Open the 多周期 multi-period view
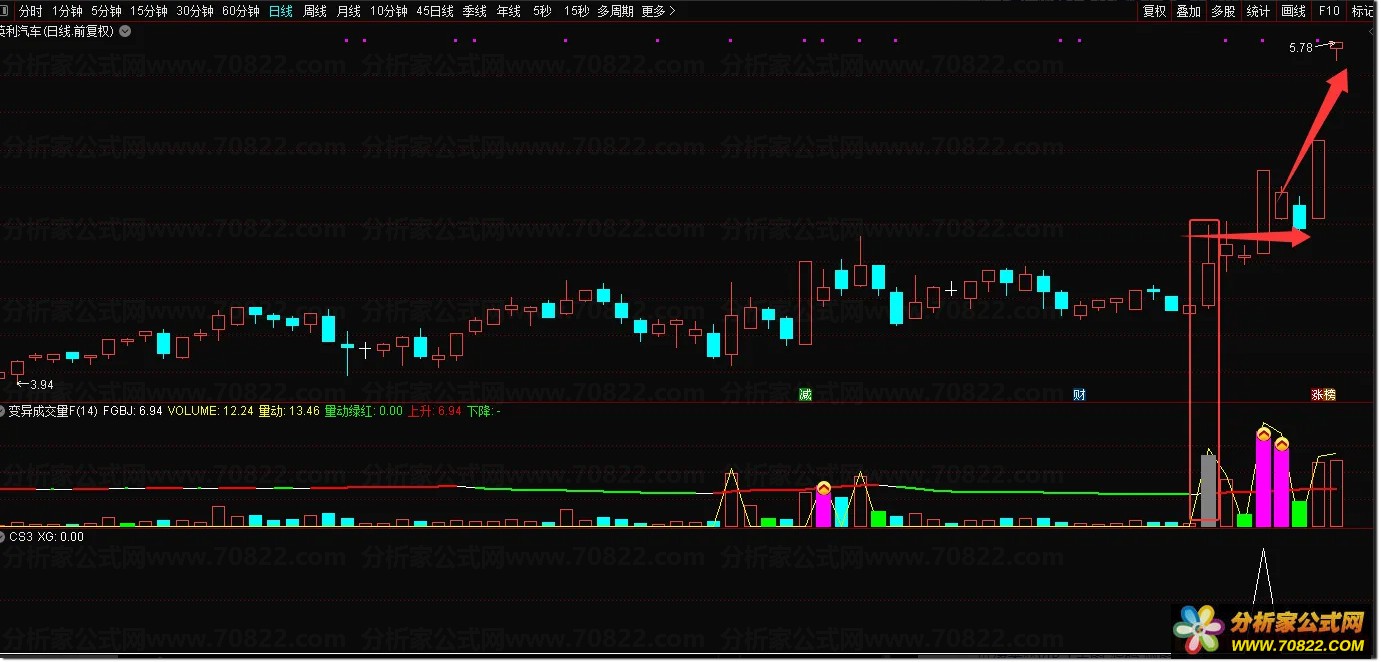1381x662 pixels. click(615, 11)
